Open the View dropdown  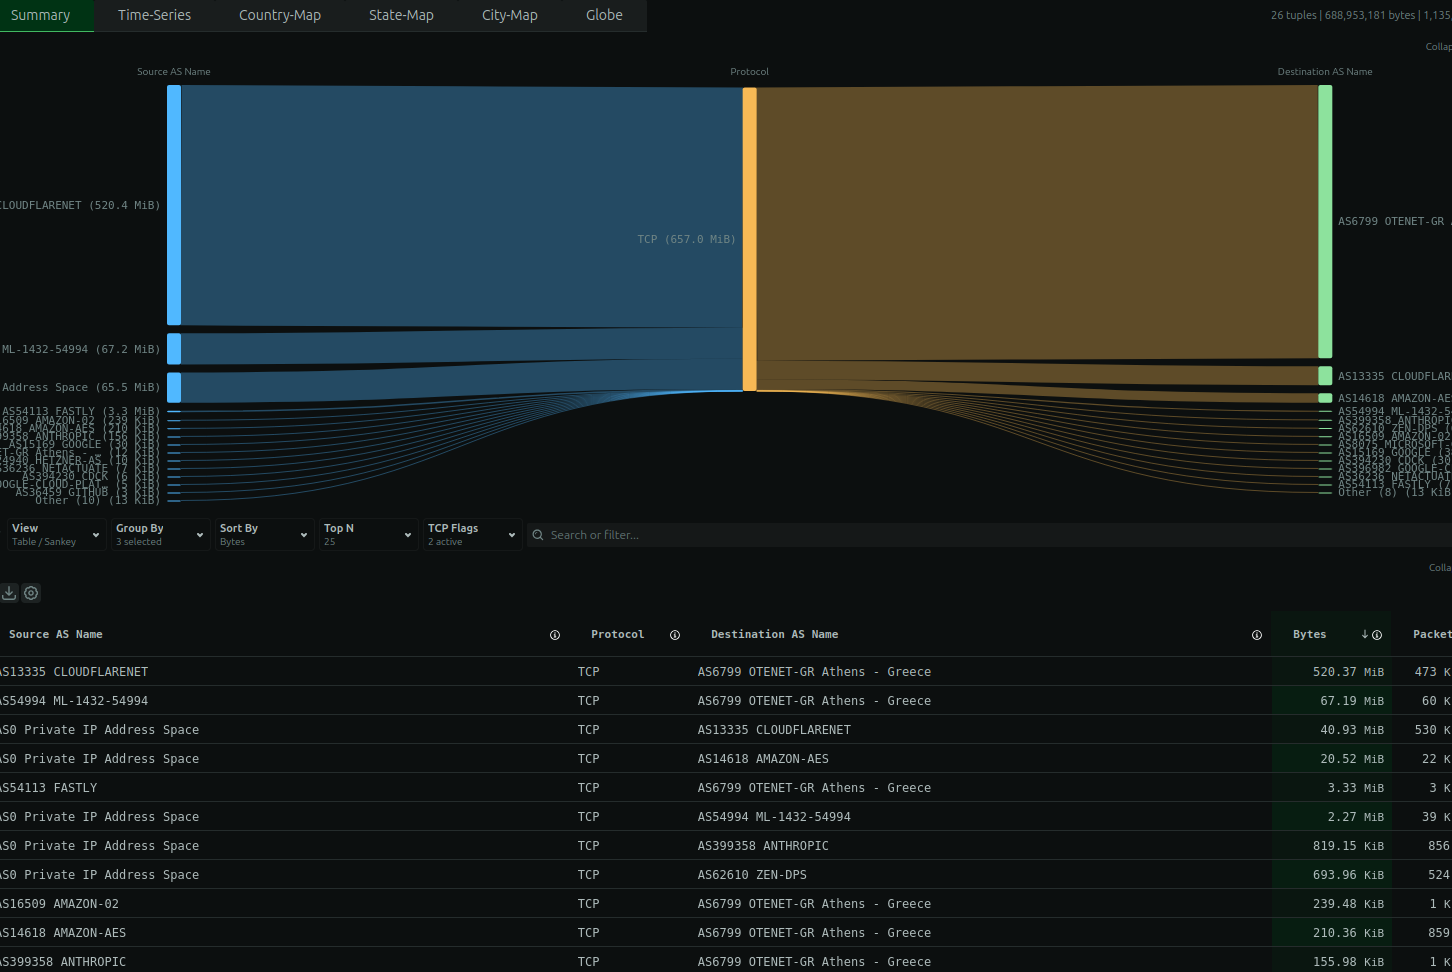[x=56, y=535]
